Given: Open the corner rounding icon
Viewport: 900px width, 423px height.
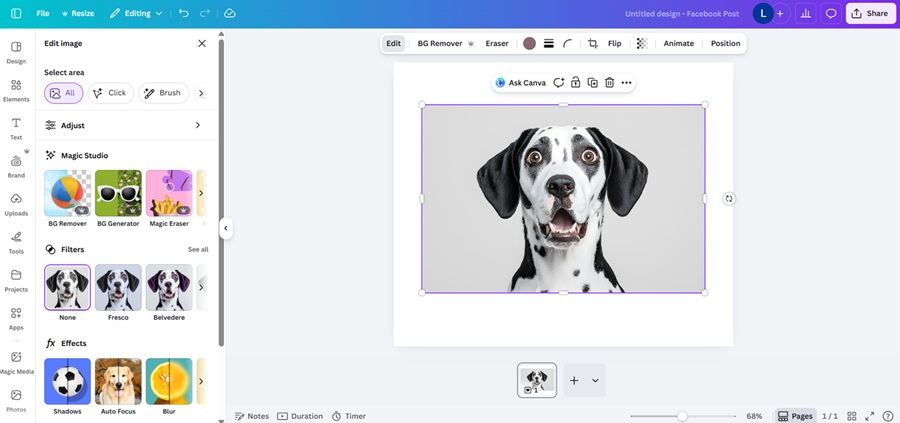Looking at the screenshot, I should click(x=567, y=44).
